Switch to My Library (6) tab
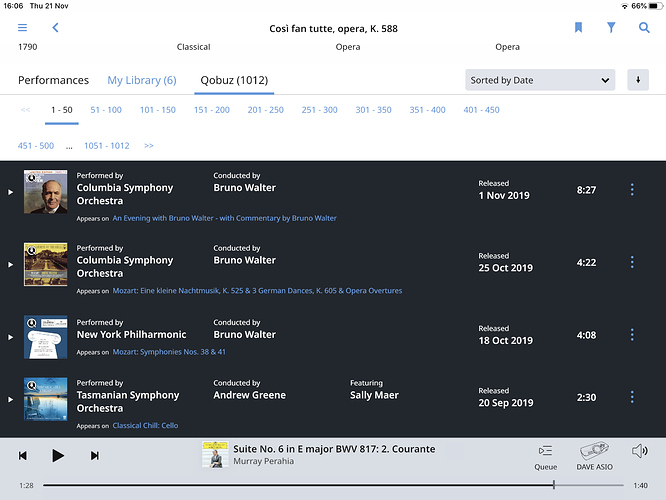This screenshot has width=666, height=500. click(142, 80)
